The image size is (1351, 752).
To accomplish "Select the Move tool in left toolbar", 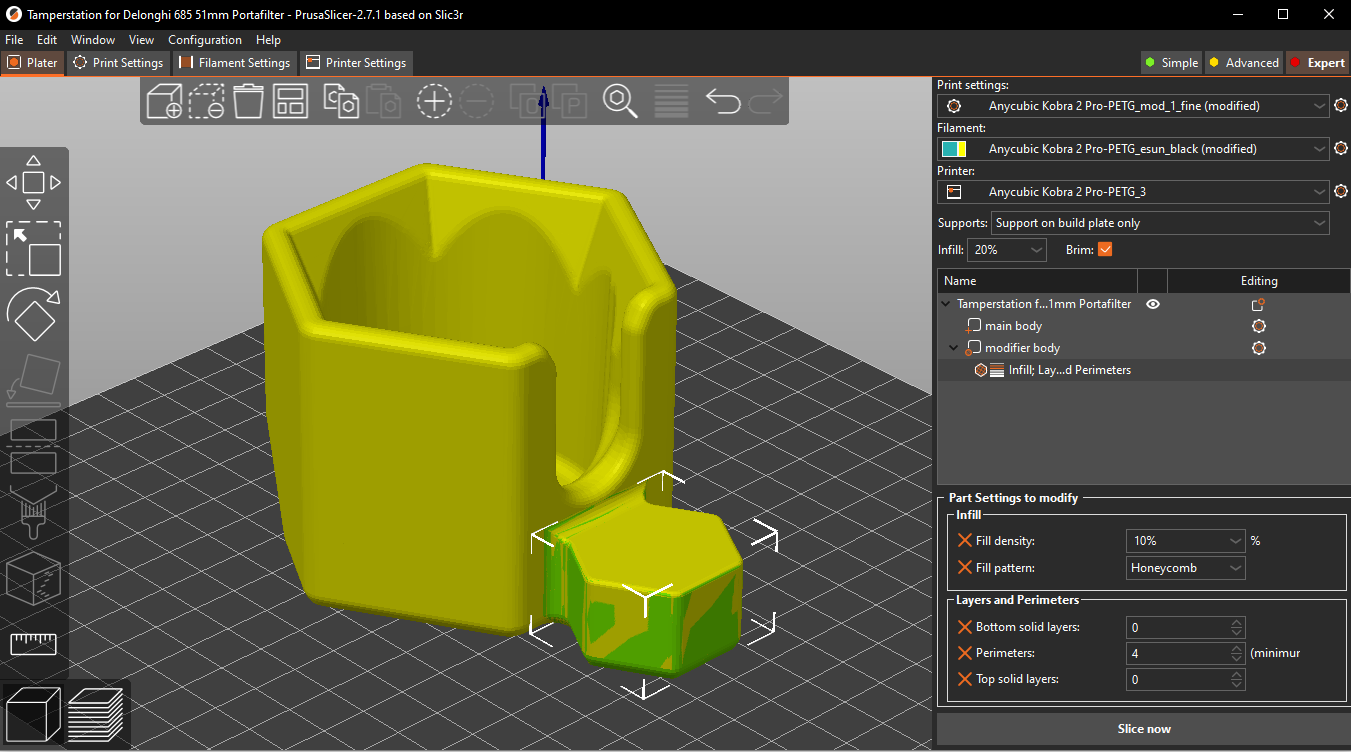I will pyautogui.click(x=34, y=182).
